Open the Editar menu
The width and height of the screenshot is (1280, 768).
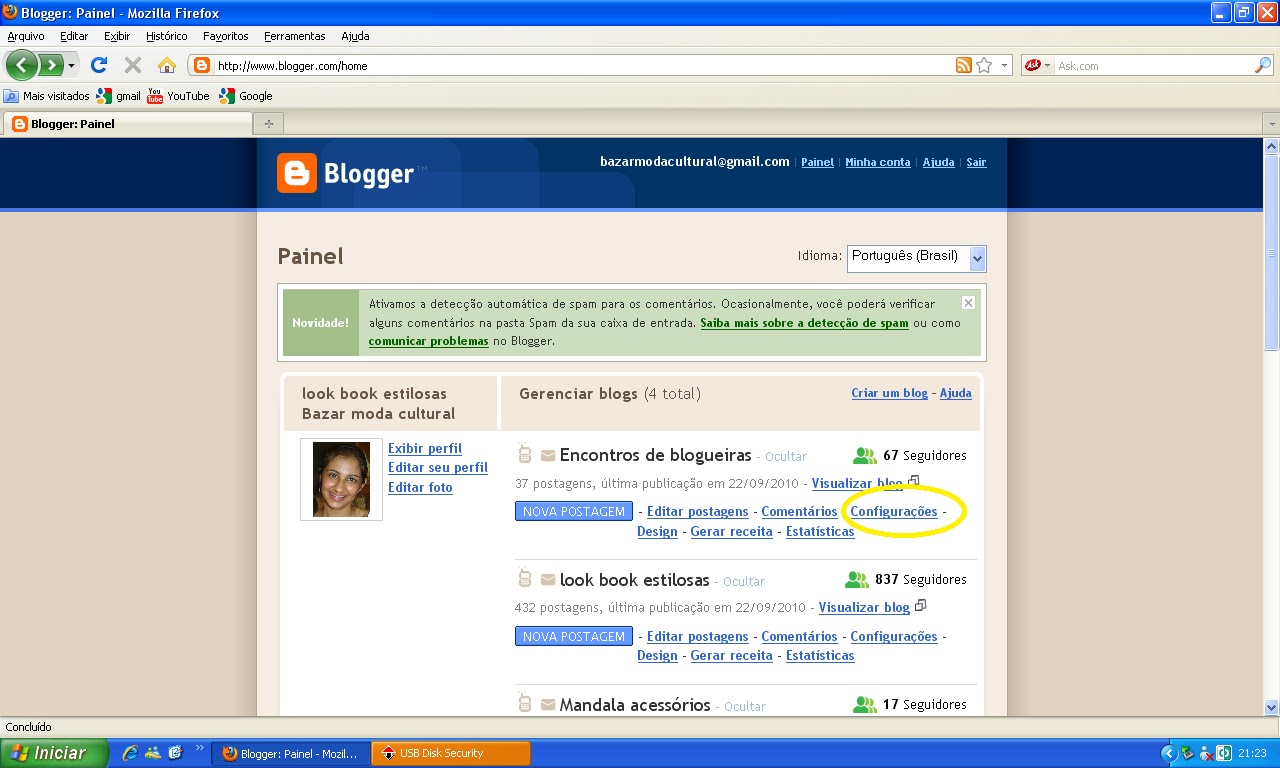point(74,36)
